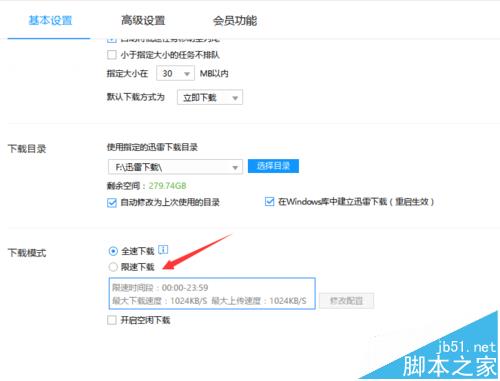
Task: Click the 修改配置 button
Action: [x=346, y=301]
